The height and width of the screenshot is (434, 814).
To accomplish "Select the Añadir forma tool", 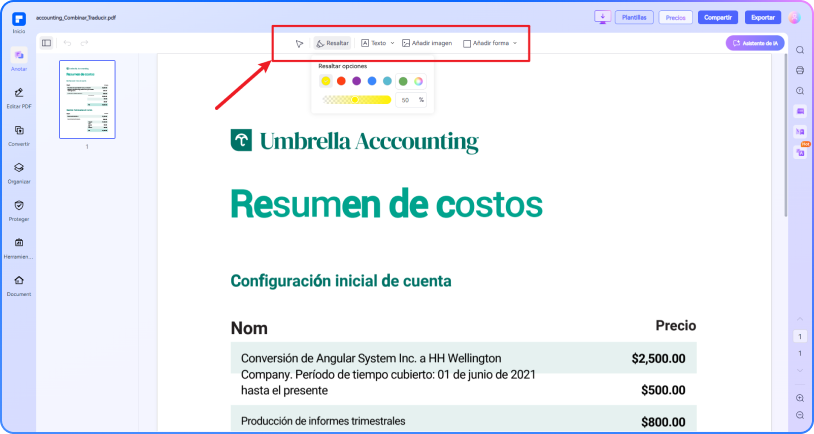I will 486,43.
